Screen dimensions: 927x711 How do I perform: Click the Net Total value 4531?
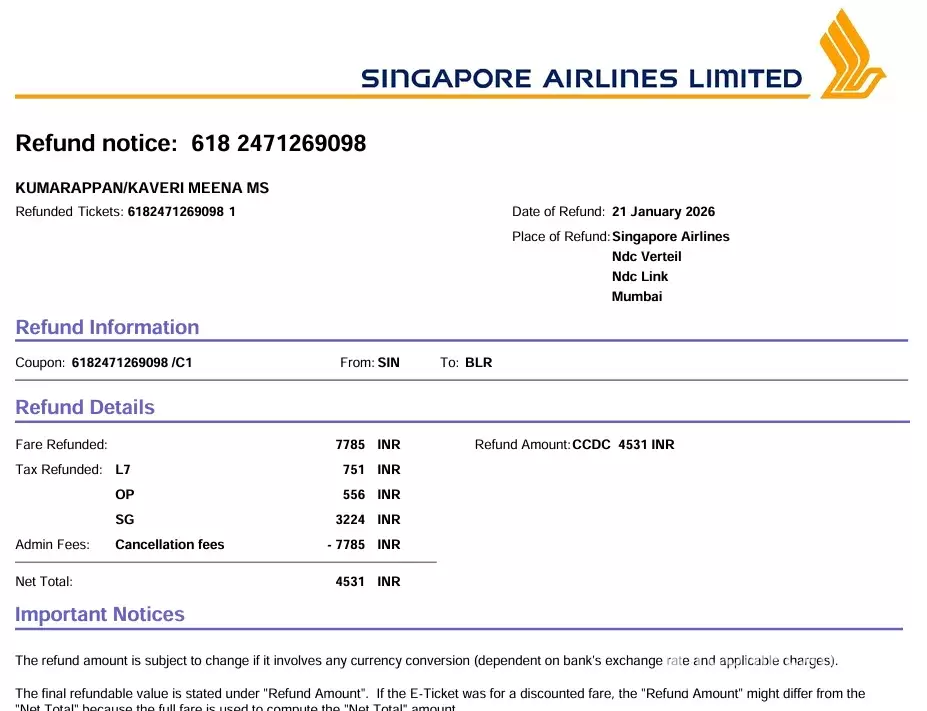(x=350, y=582)
